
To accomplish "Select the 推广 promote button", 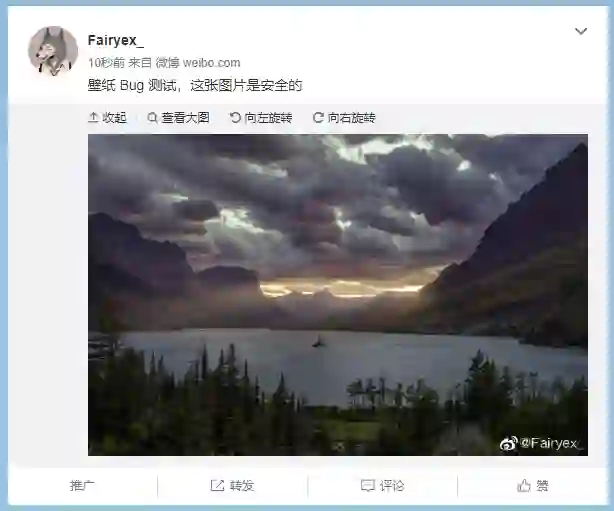I will pyautogui.click(x=82, y=486).
